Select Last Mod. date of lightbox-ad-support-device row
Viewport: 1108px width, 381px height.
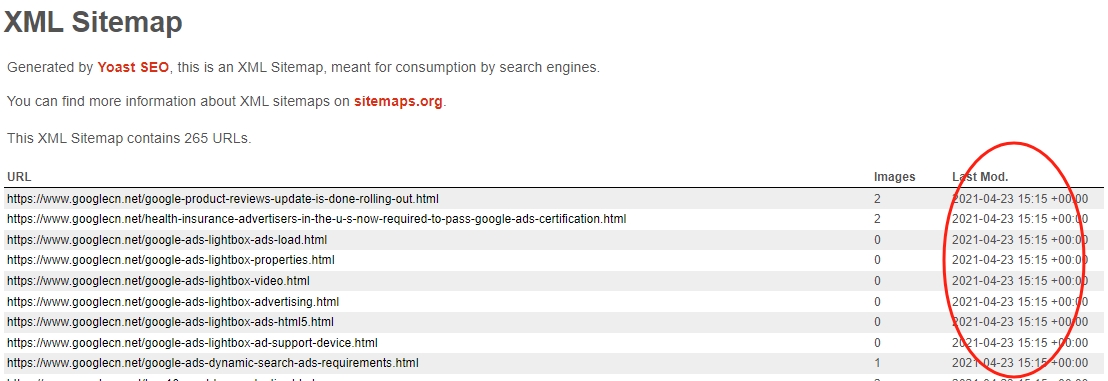tap(1020, 343)
